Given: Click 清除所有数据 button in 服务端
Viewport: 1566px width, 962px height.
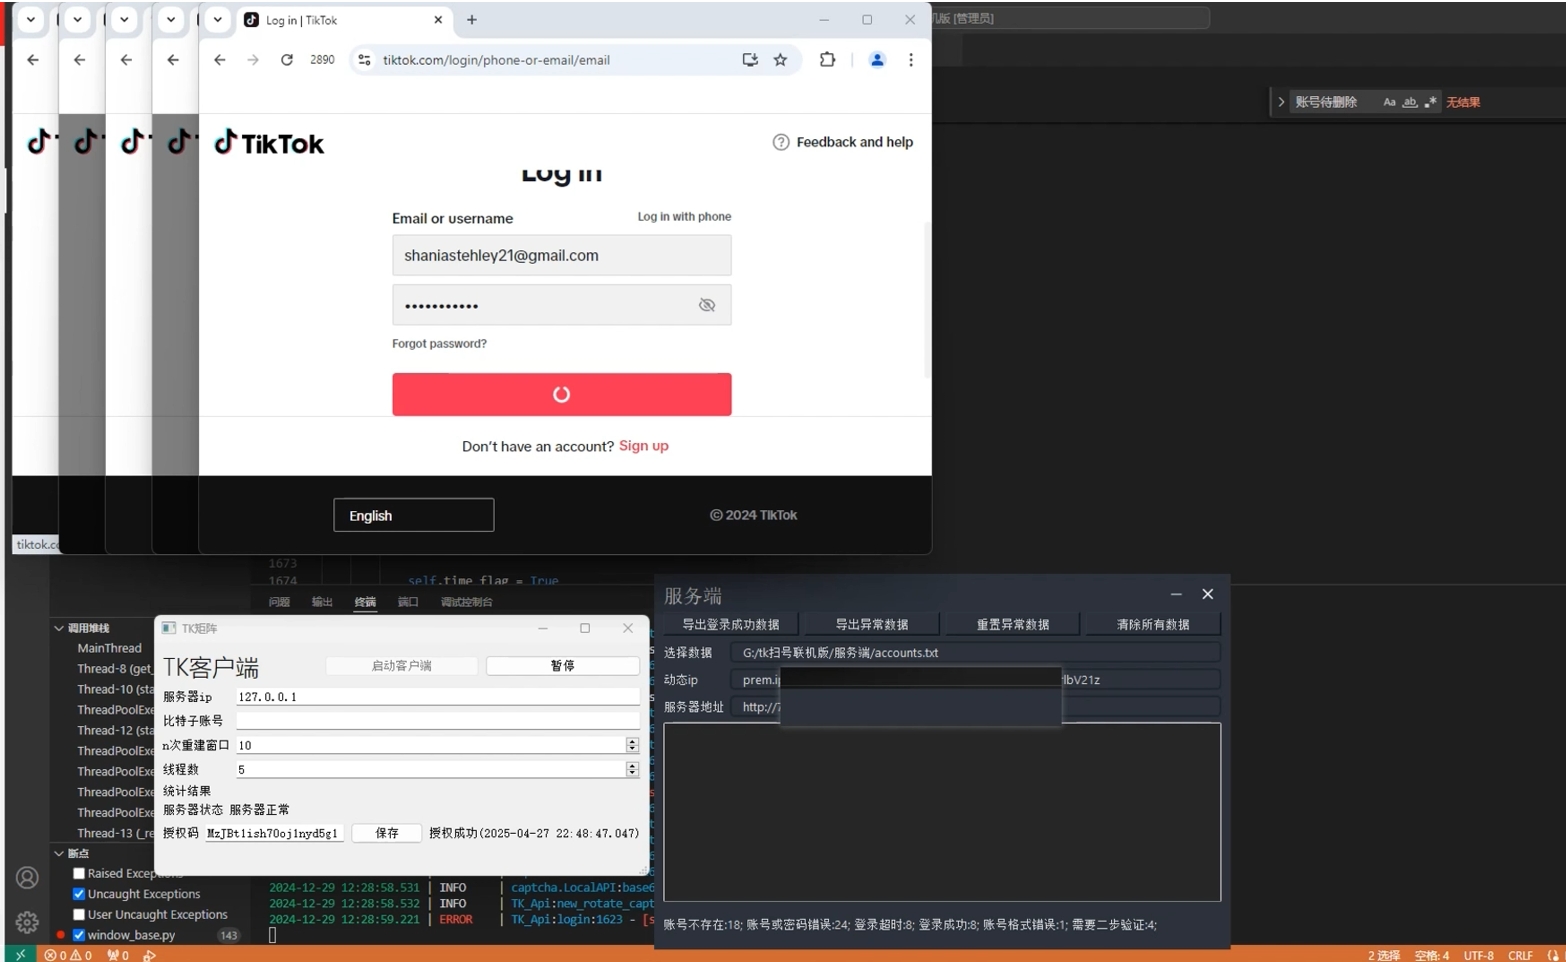Looking at the screenshot, I should click(x=1153, y=624).
